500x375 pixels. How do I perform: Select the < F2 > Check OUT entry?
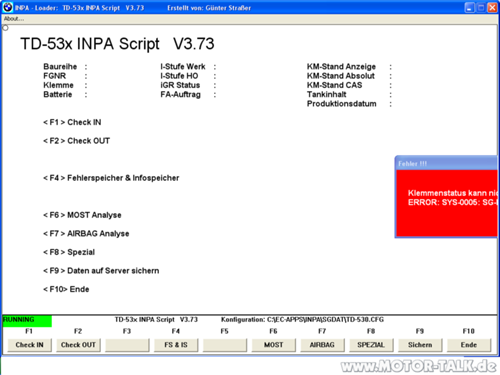coord(76,141)
